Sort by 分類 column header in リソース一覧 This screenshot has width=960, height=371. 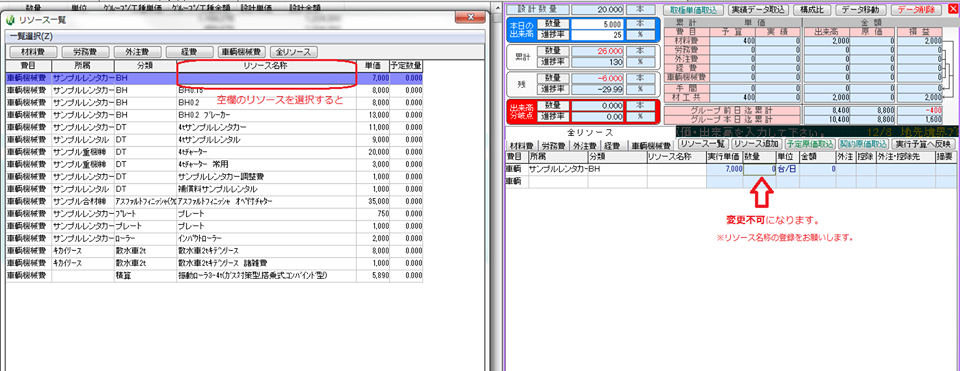tap(145, 66)
